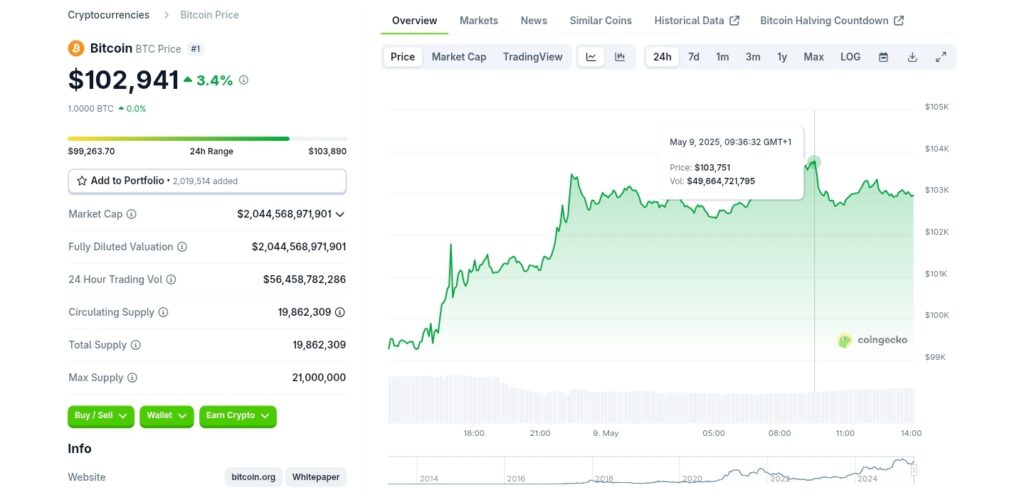The width and height of the screenshot is (1024, 490).
Task: Click the mini historical overview chart
Action: click(651, 470)
